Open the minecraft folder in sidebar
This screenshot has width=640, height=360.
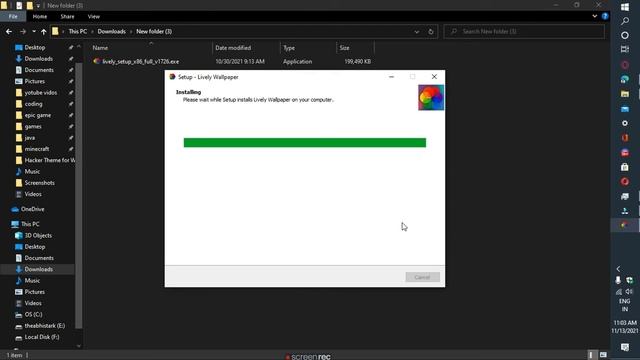(36, 149)
